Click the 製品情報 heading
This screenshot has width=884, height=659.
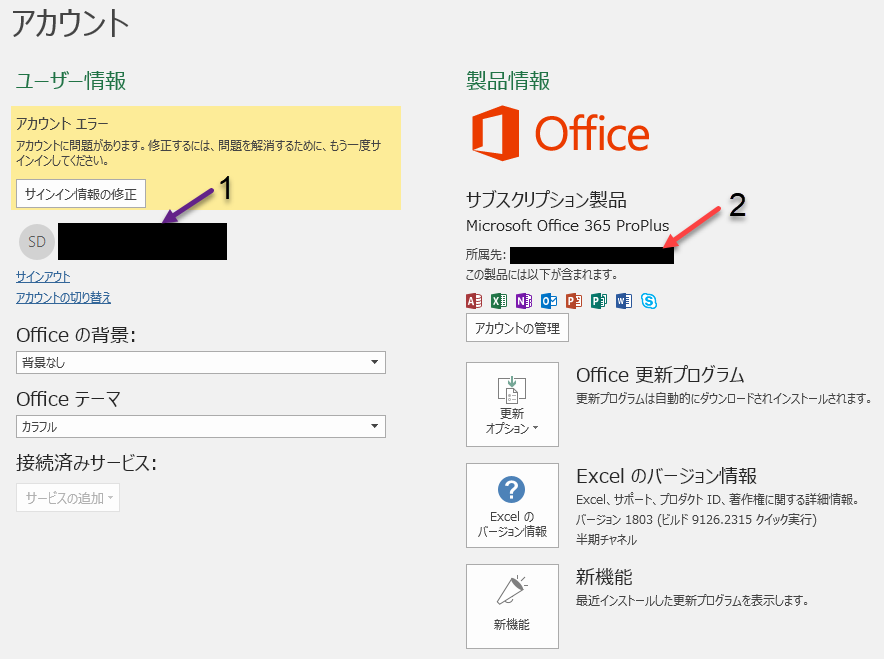tap(508, 81)
